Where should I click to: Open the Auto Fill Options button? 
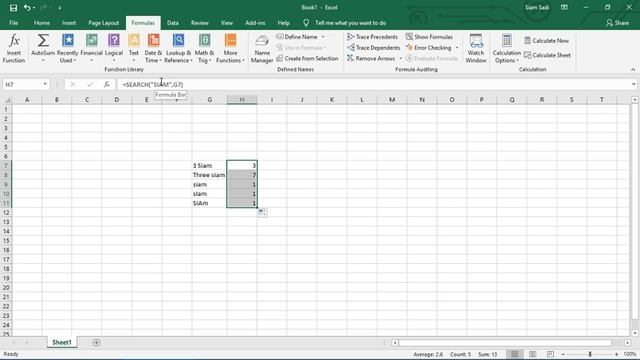pyautogui.click(x=262, y=212)
